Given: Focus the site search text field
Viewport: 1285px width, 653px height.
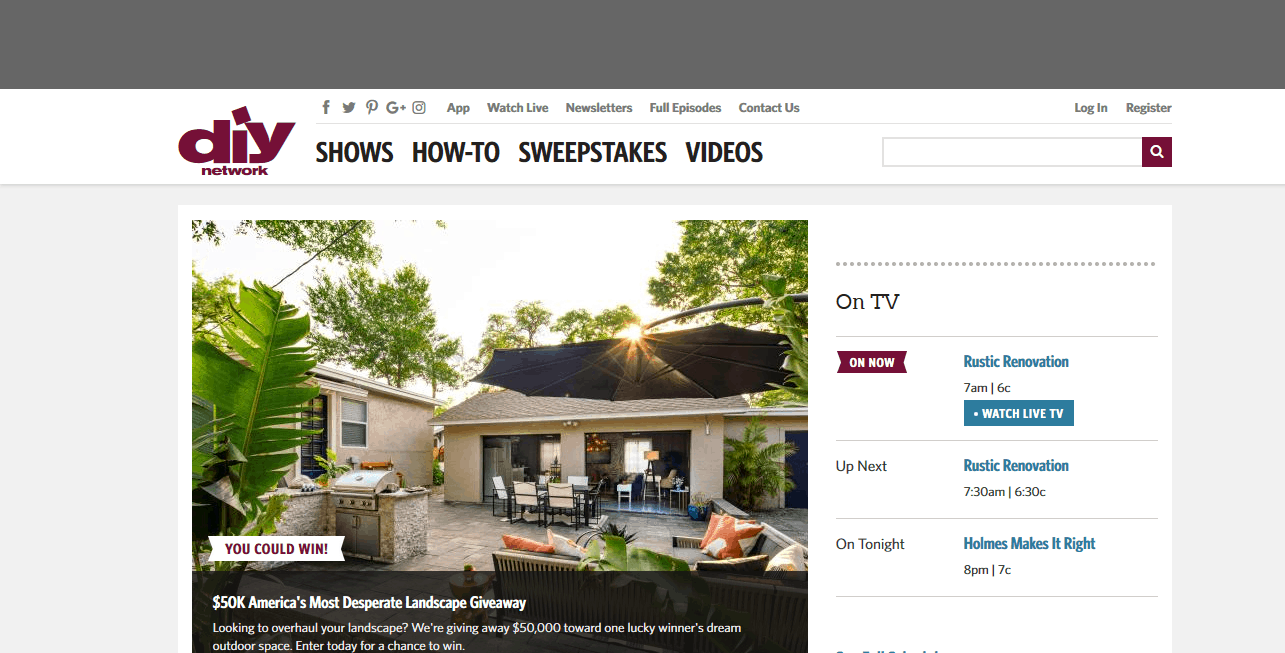Looking at the screenshot, I should pos(1011,152).
